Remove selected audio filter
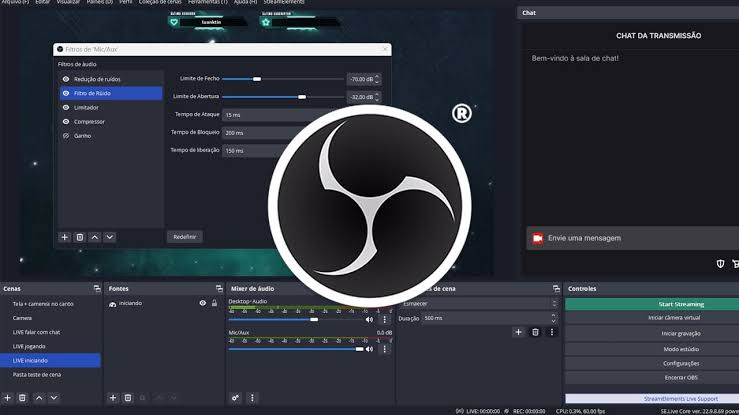 tap(80, 237)
